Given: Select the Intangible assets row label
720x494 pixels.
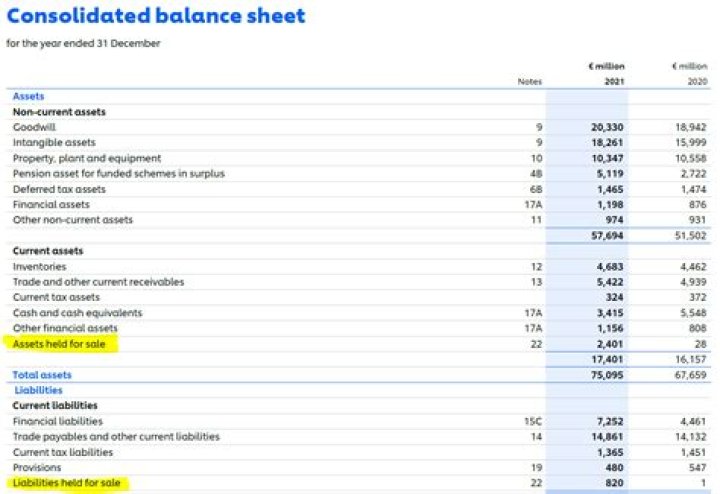Looking at the screenshot, I should click(54, 143).
